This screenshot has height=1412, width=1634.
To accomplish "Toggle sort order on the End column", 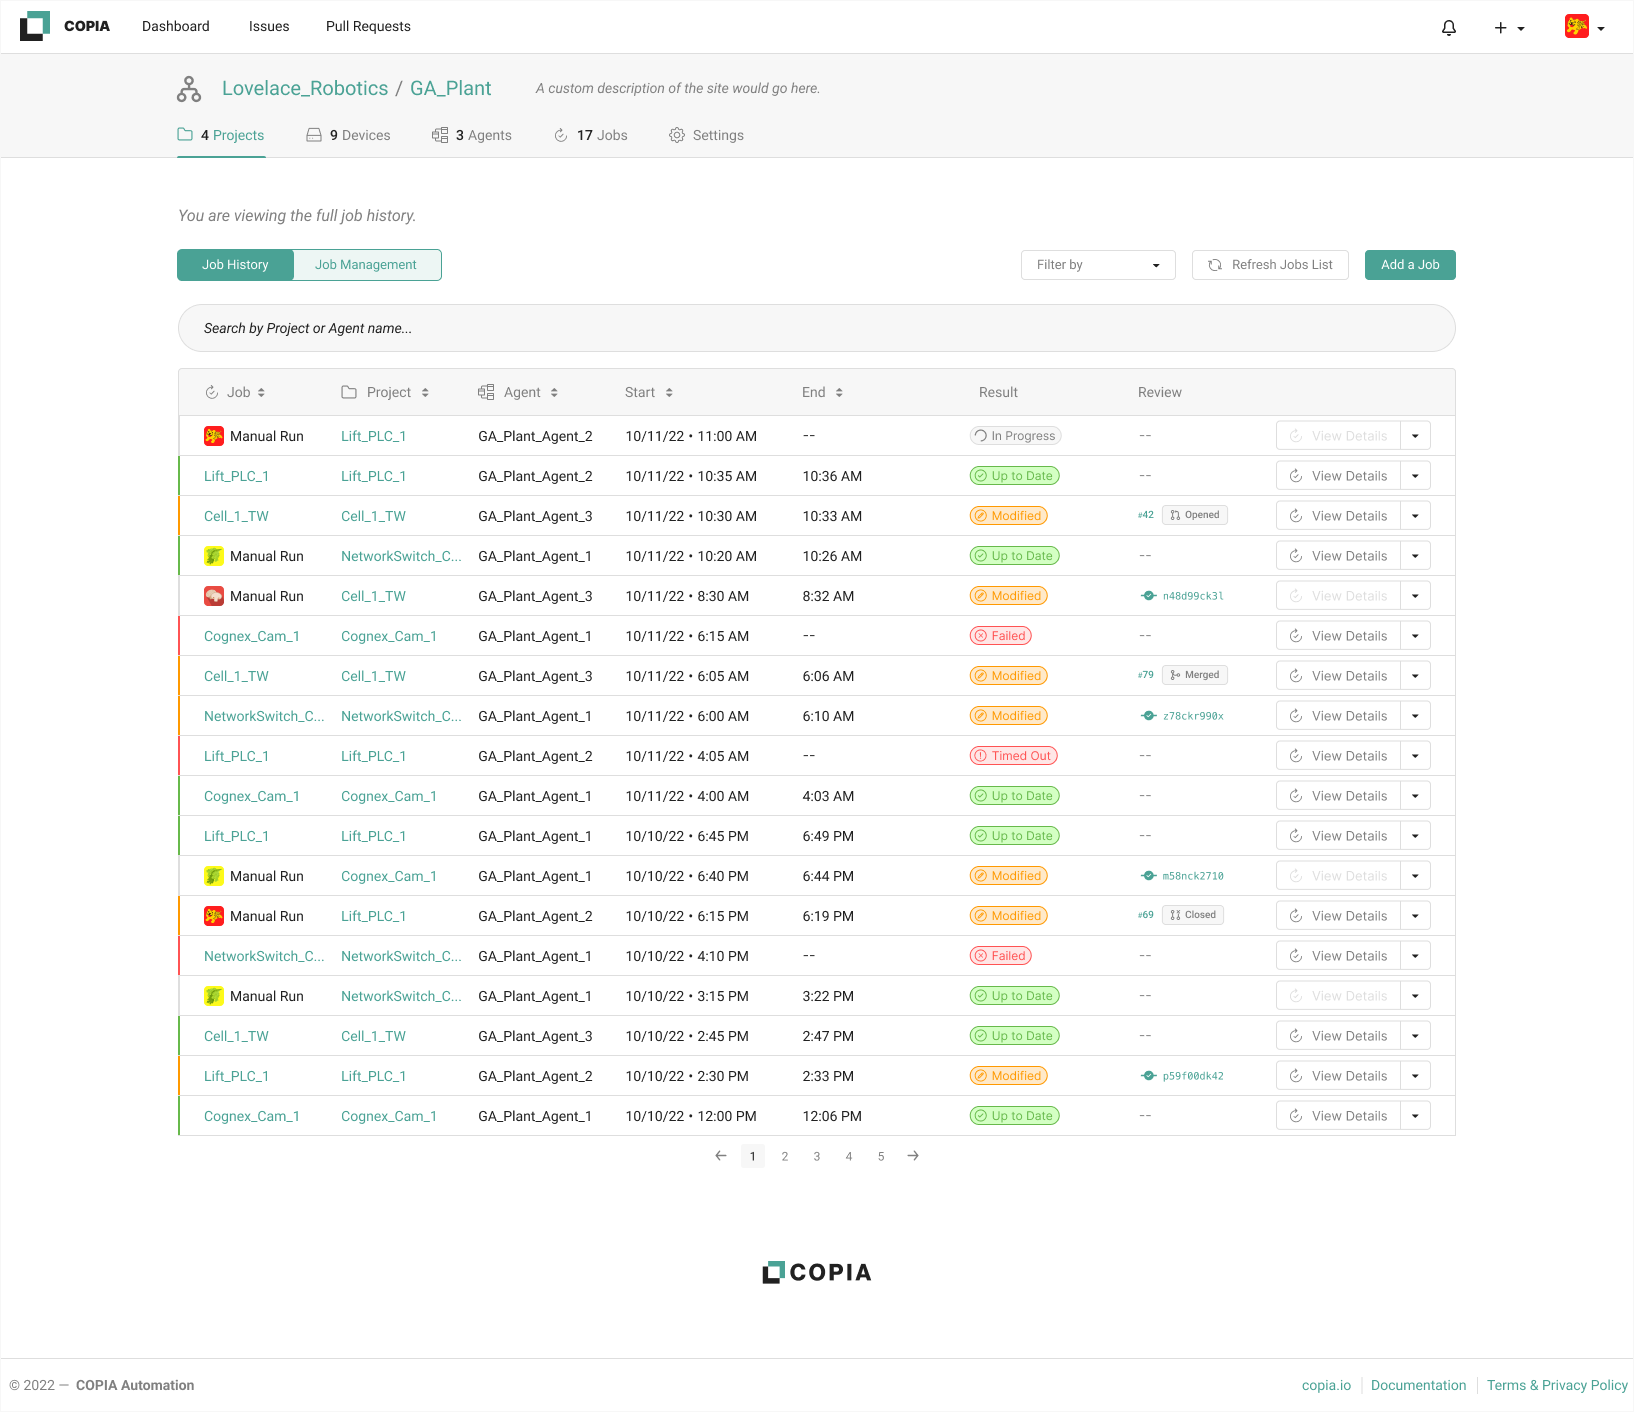I will [x=838, y=392].
